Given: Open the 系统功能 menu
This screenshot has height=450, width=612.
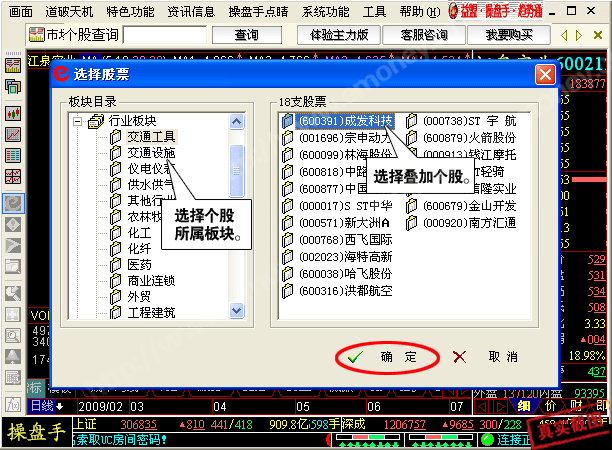Looking at the screenshot, I should click(326, 12).
